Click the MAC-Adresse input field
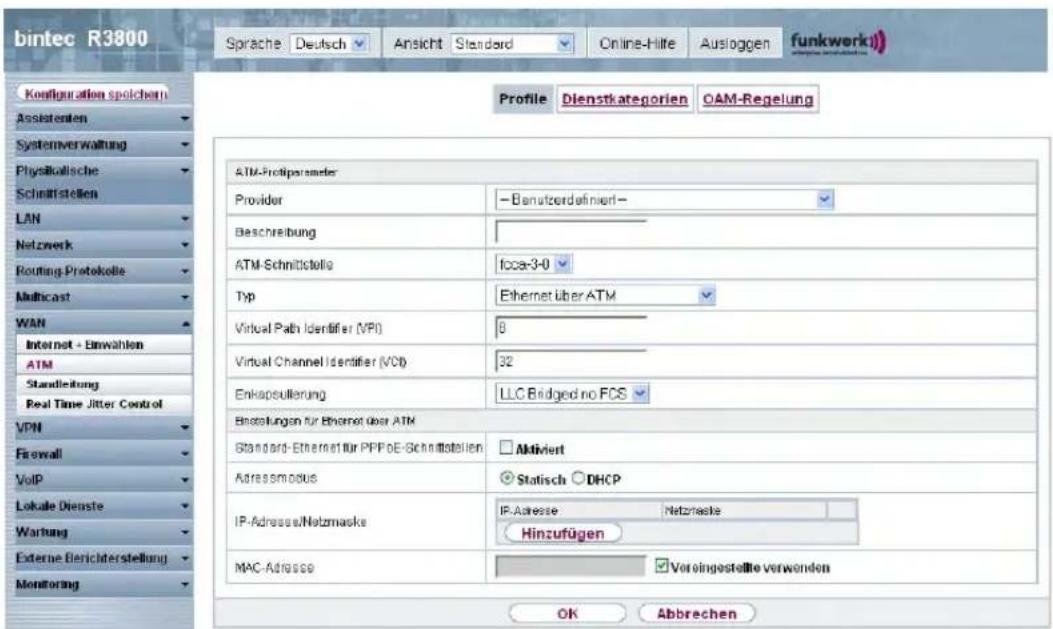Screen dimensions: 1053x629 (570, 567)
